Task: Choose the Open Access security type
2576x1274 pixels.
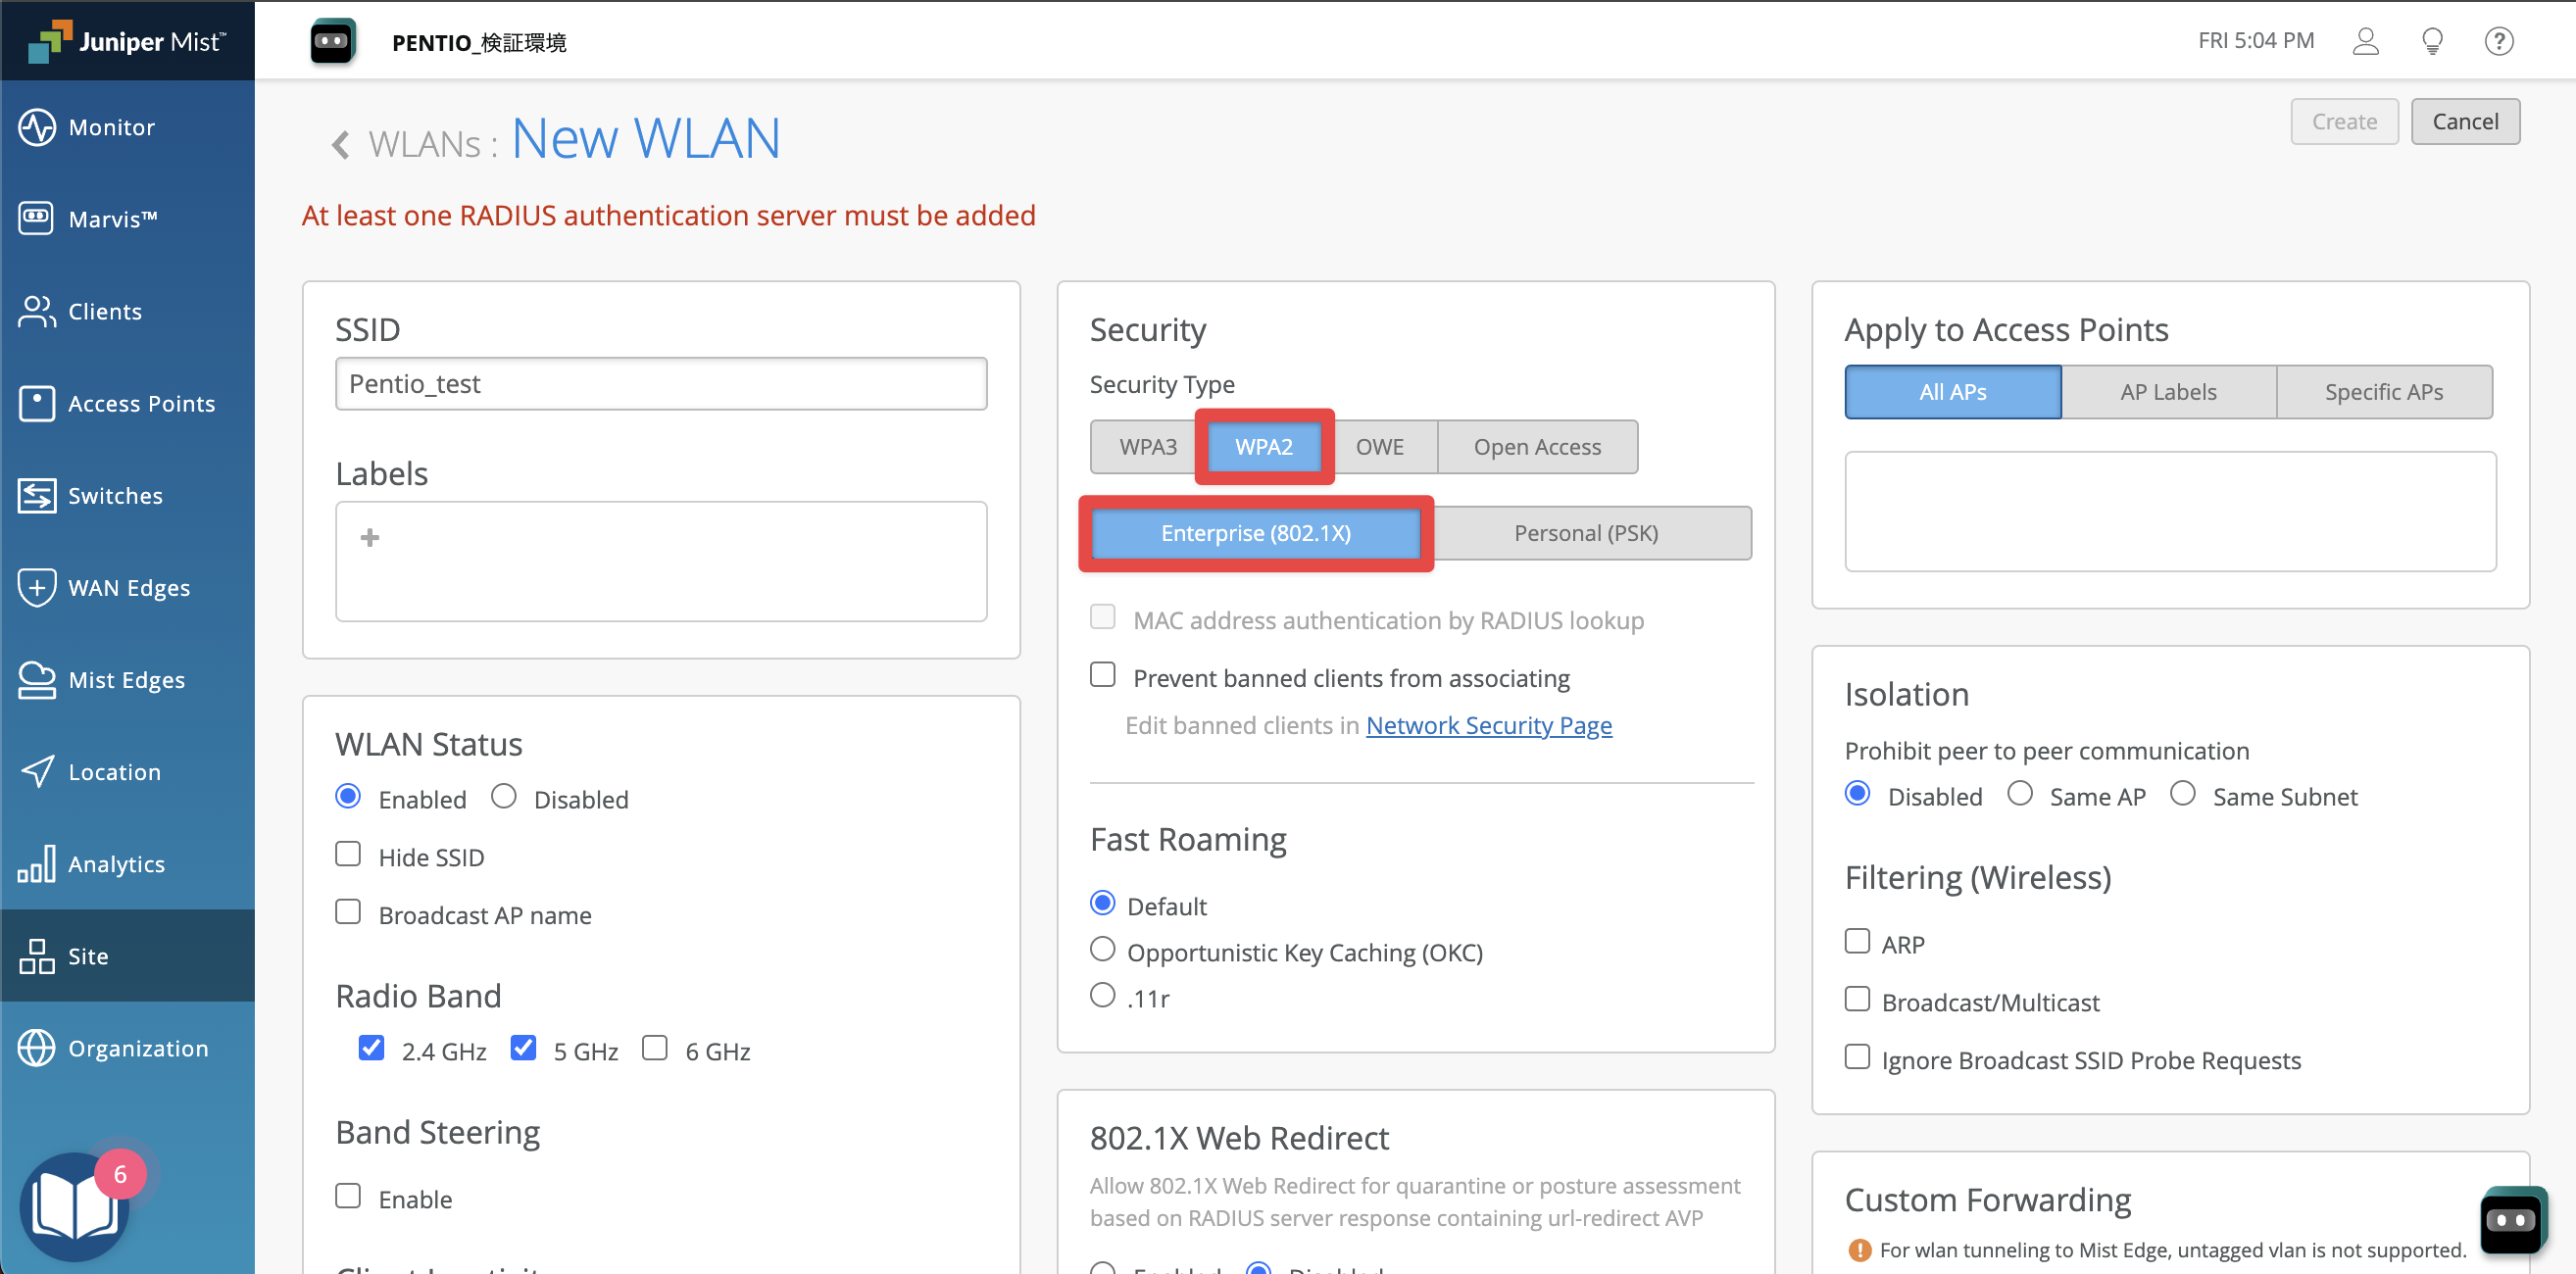Action: [1537, 447]
